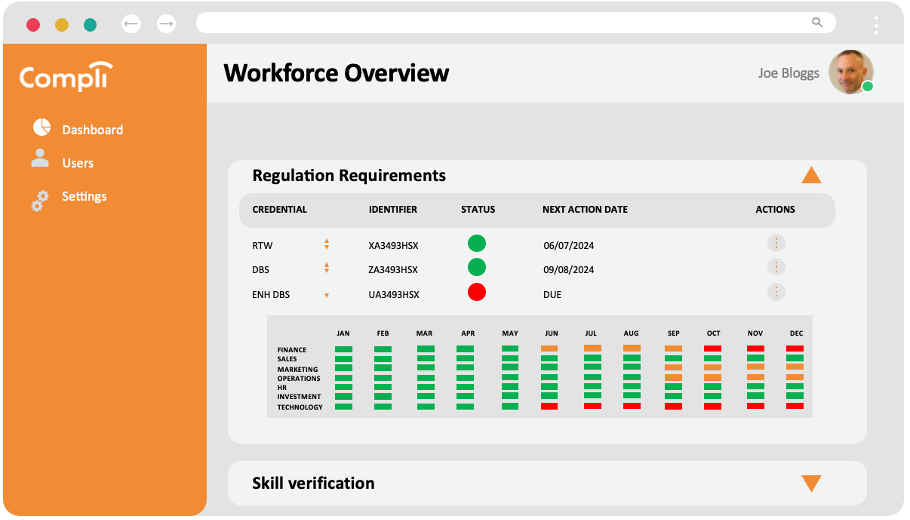The height and width of the screenshot is (520, 910).
Task: Toggle the DBS row sort arrows
Action: coord(327,268)
